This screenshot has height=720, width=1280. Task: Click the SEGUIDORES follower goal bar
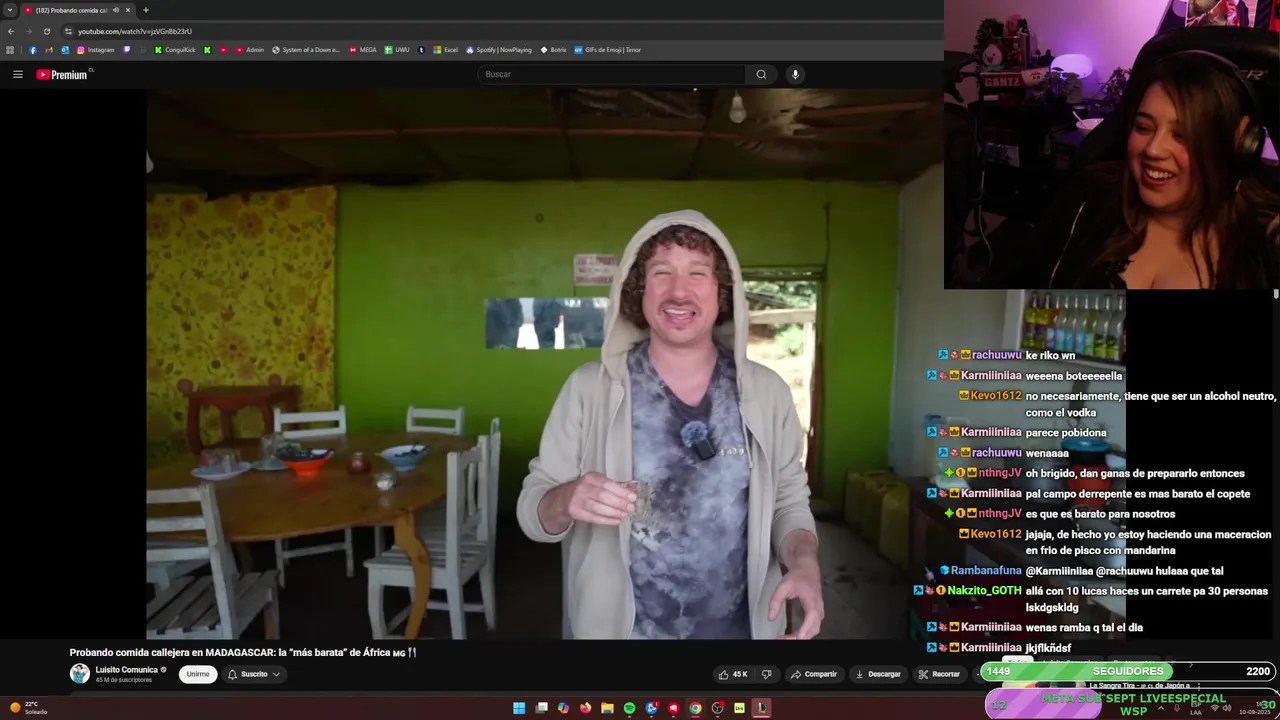tap(1128, 671)
